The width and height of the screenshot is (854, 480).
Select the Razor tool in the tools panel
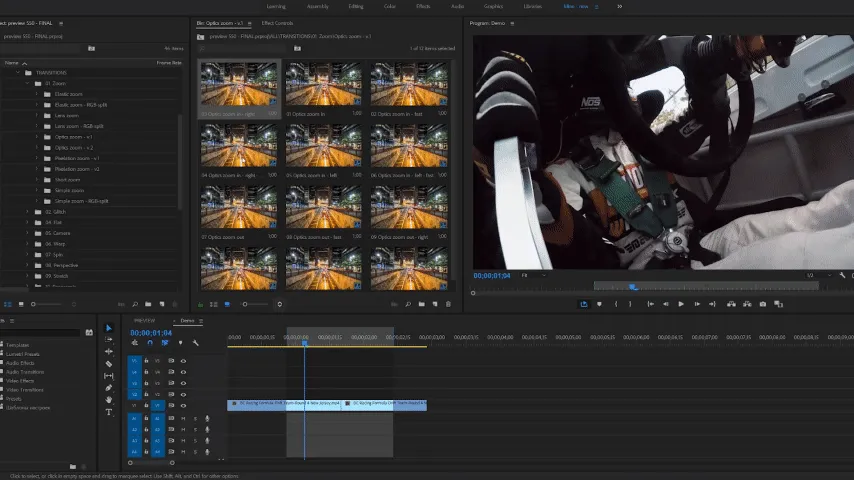[x=109, y=364]
